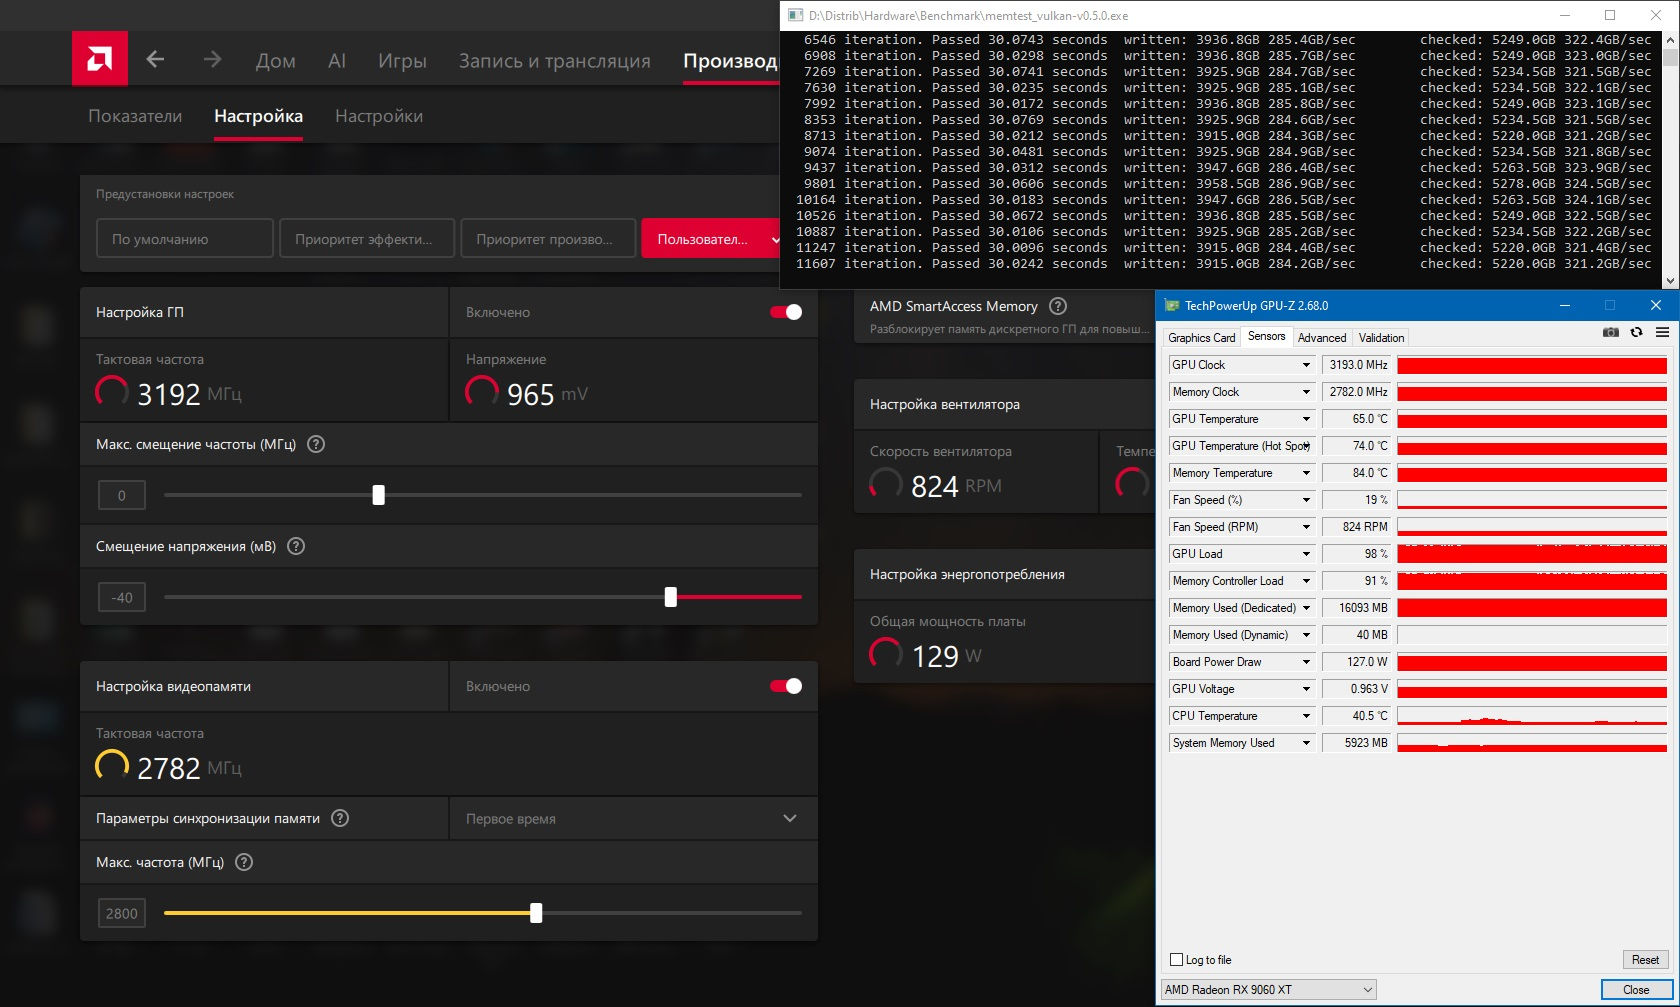Image resolution: width=1680 pixels, height=1007 pixels.
Task: Take a GPU-Z screenshot with camera icon
Action: coord(1610,332)
